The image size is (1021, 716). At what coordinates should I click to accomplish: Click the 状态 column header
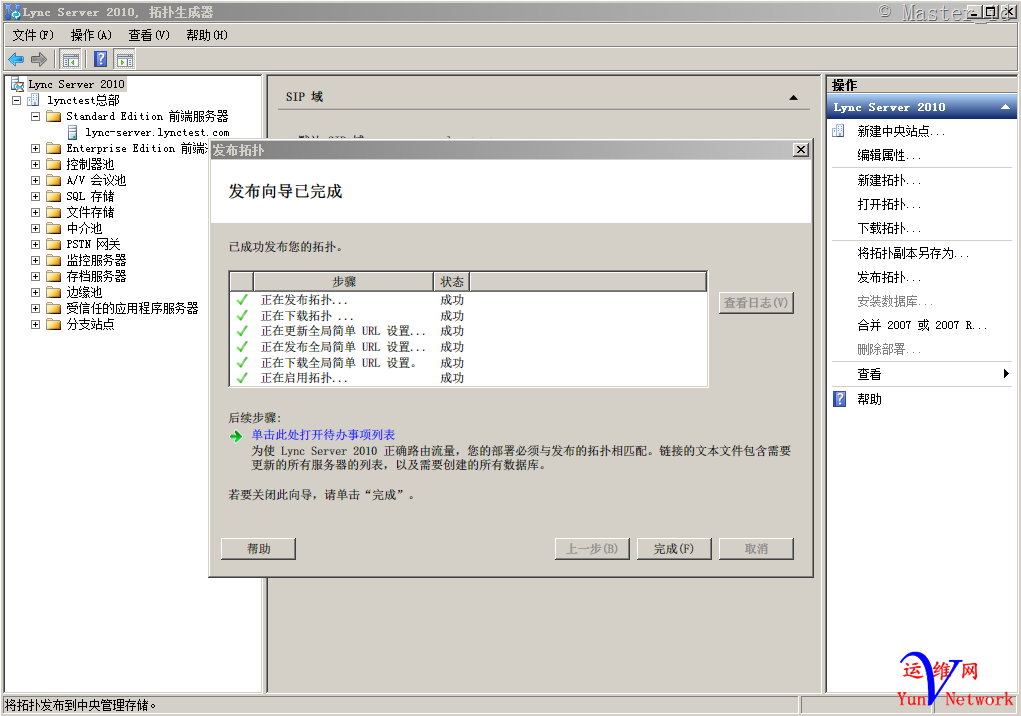pos(452,282)
